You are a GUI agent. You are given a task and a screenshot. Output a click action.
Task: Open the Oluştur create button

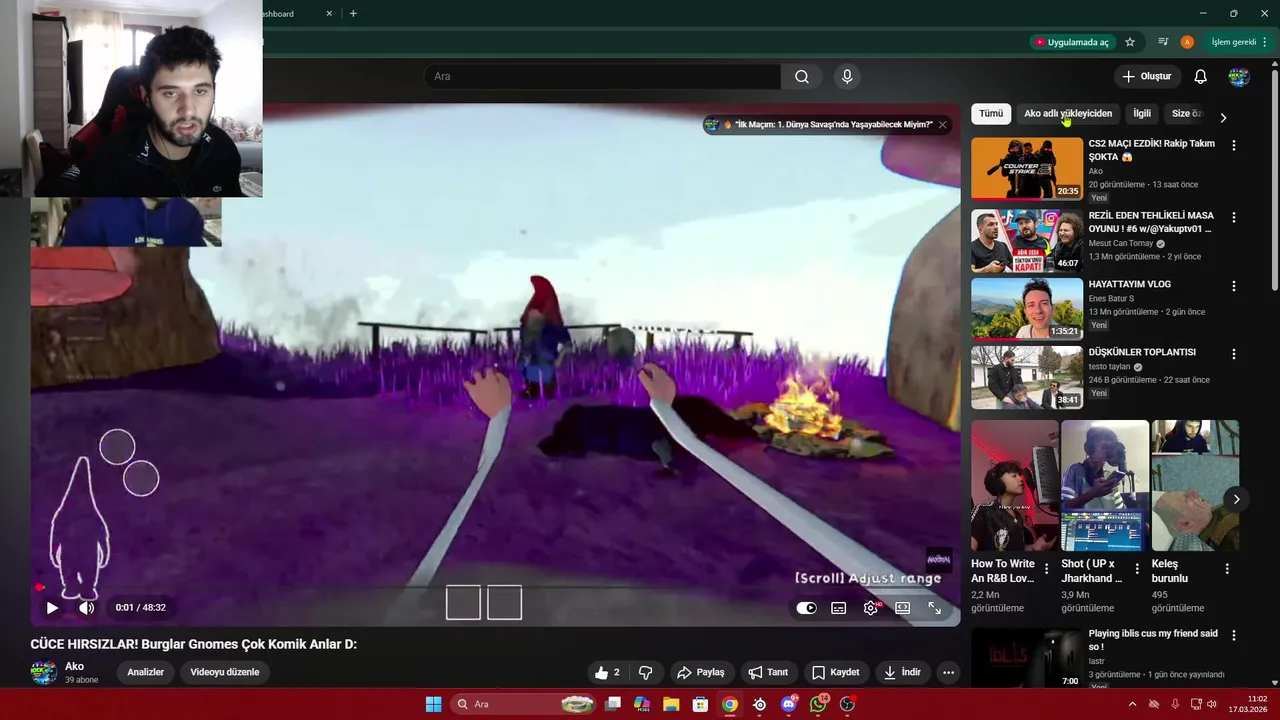[1146, 76]
